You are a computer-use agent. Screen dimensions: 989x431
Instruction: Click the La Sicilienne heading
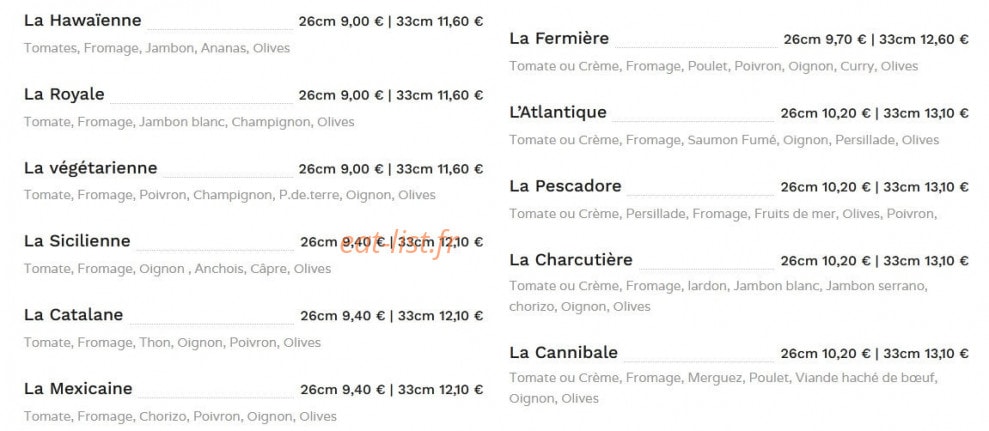(77, 241)
